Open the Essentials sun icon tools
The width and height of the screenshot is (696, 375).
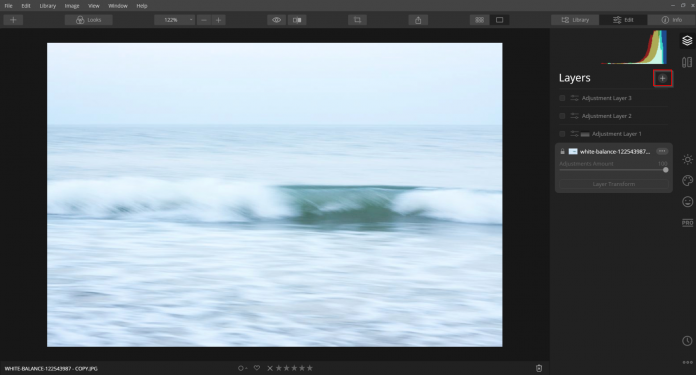[687, 159]
